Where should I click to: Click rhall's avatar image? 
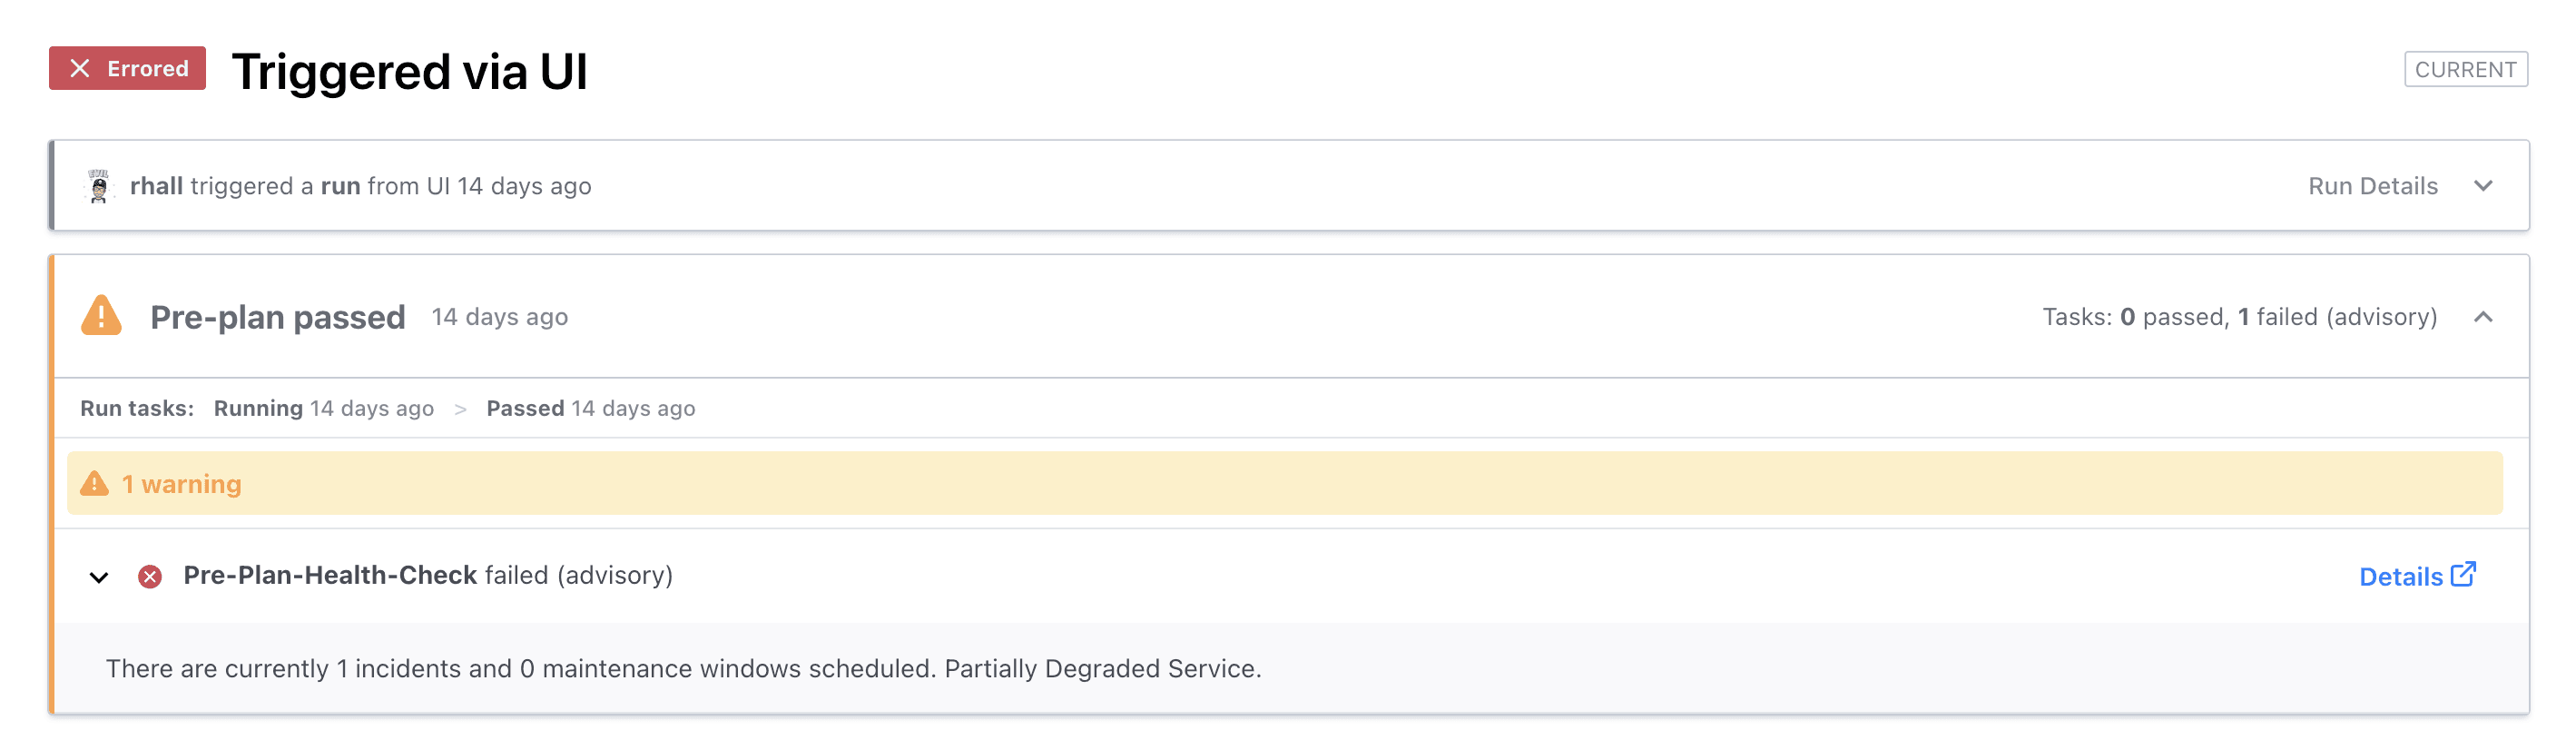(x=99, y=185)
